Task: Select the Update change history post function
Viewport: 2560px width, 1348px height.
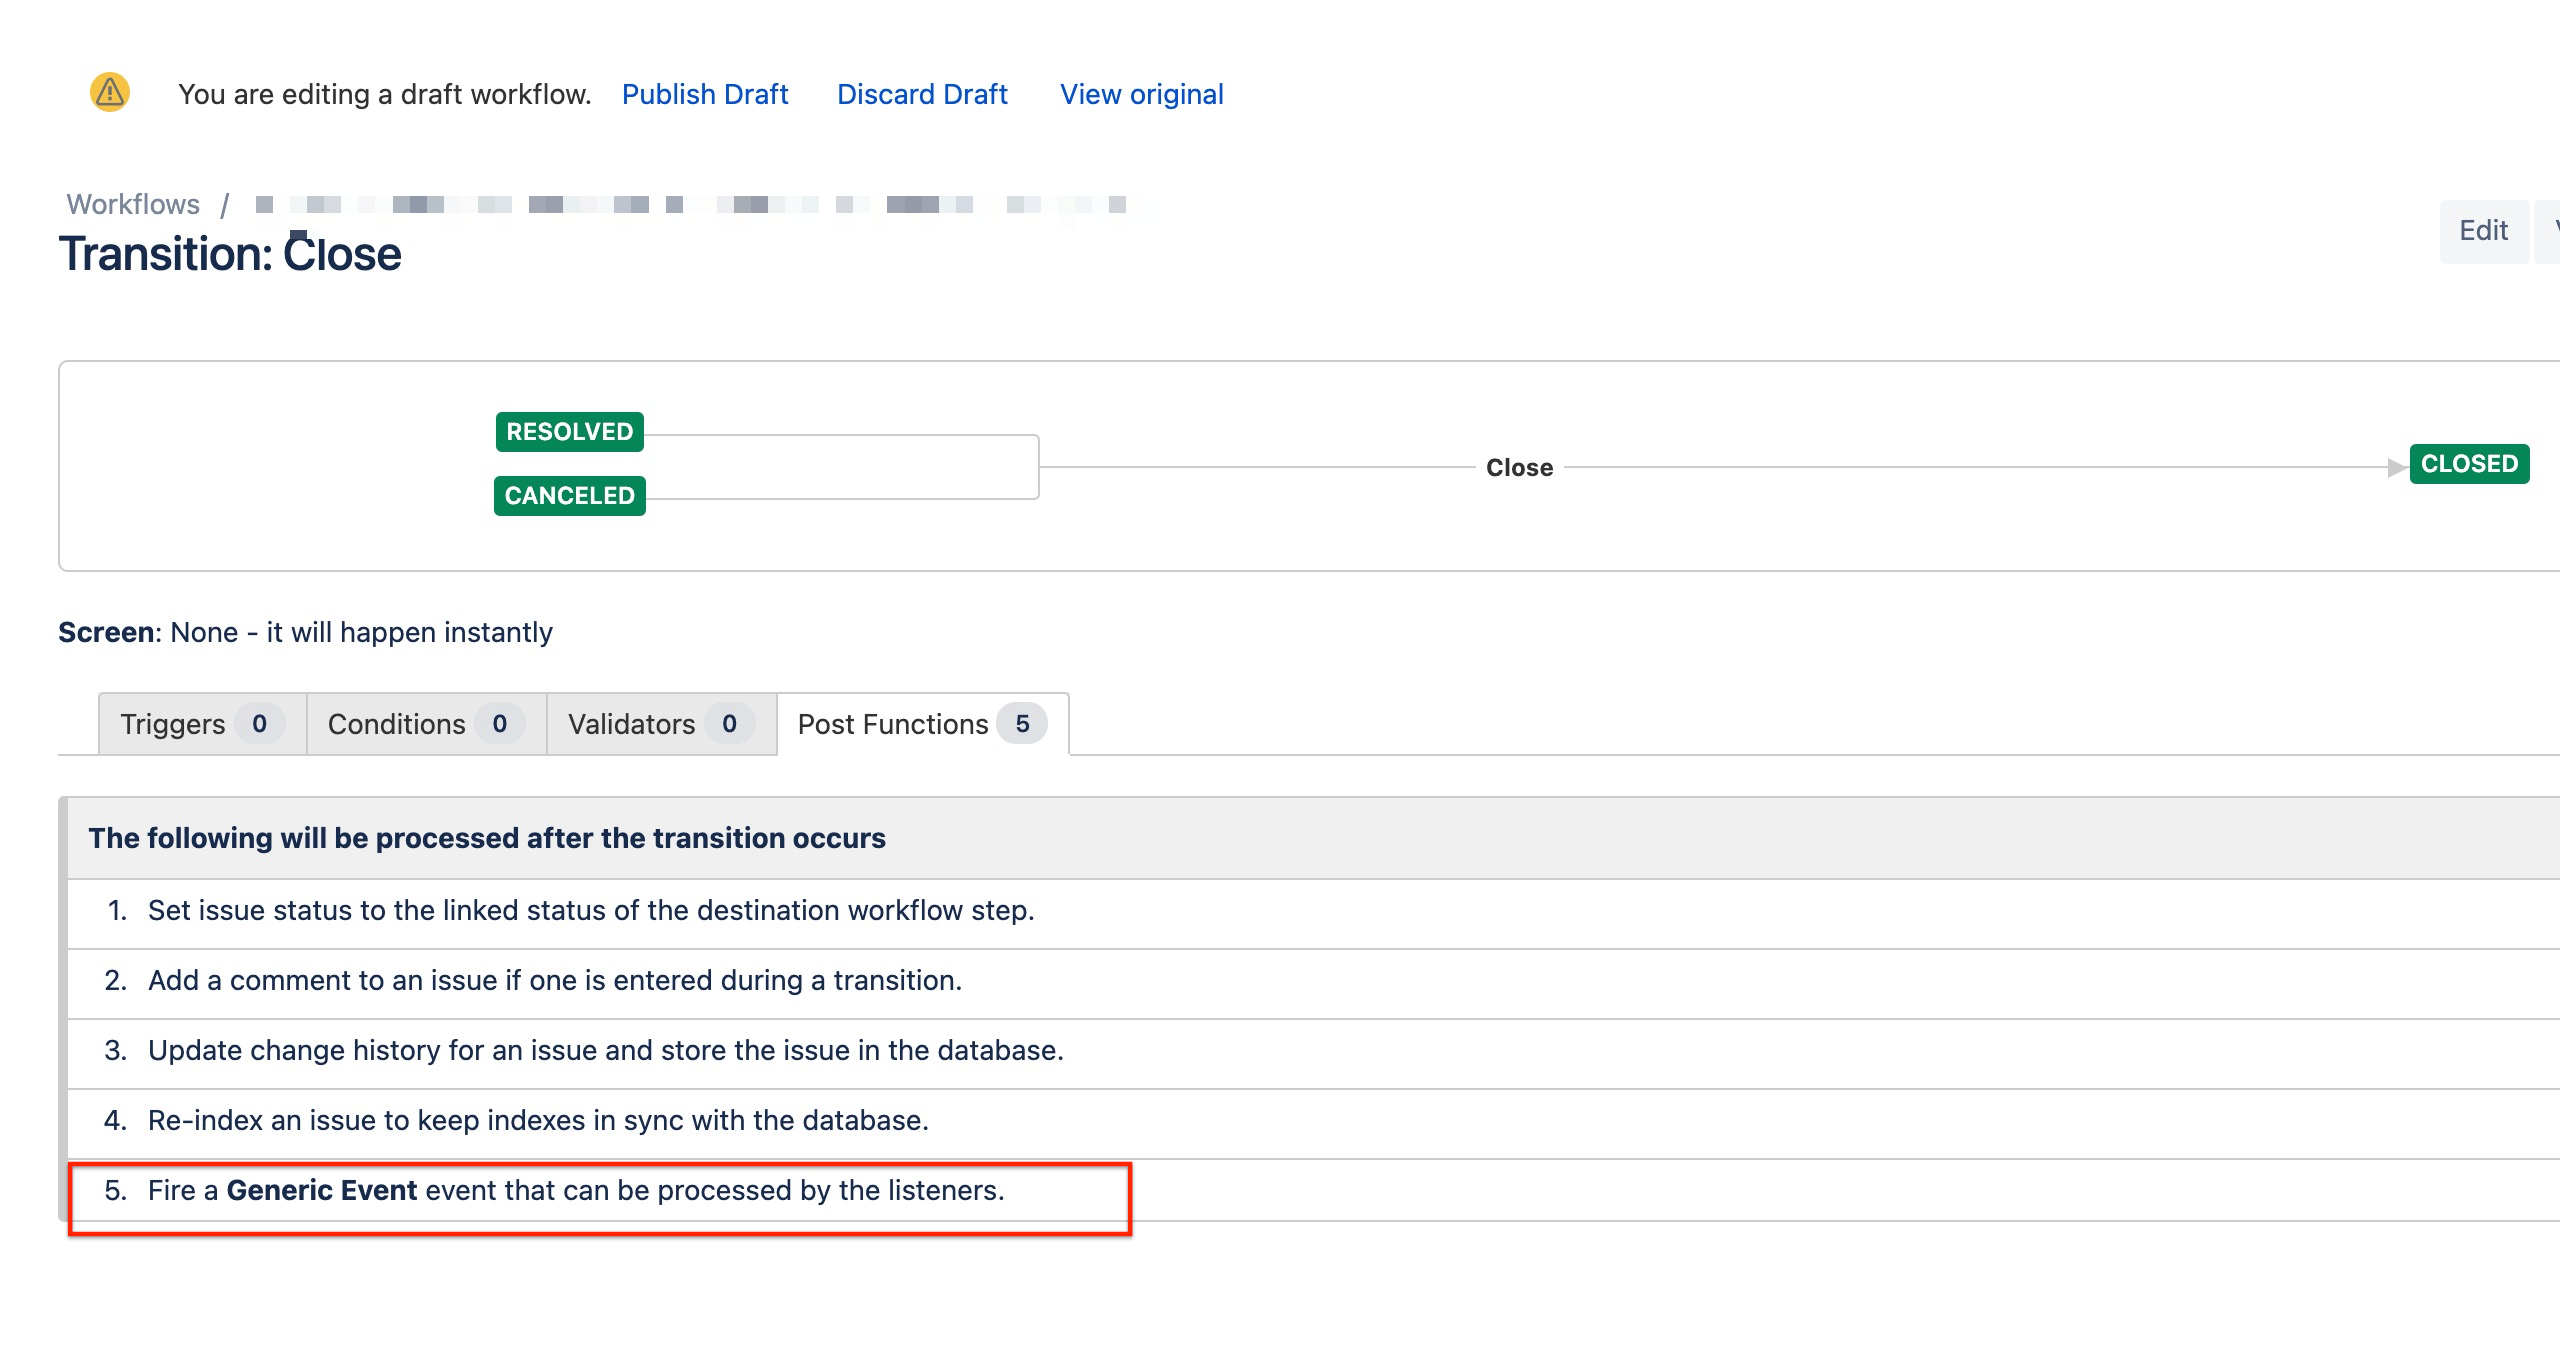Action: [x=605, y=1051]
